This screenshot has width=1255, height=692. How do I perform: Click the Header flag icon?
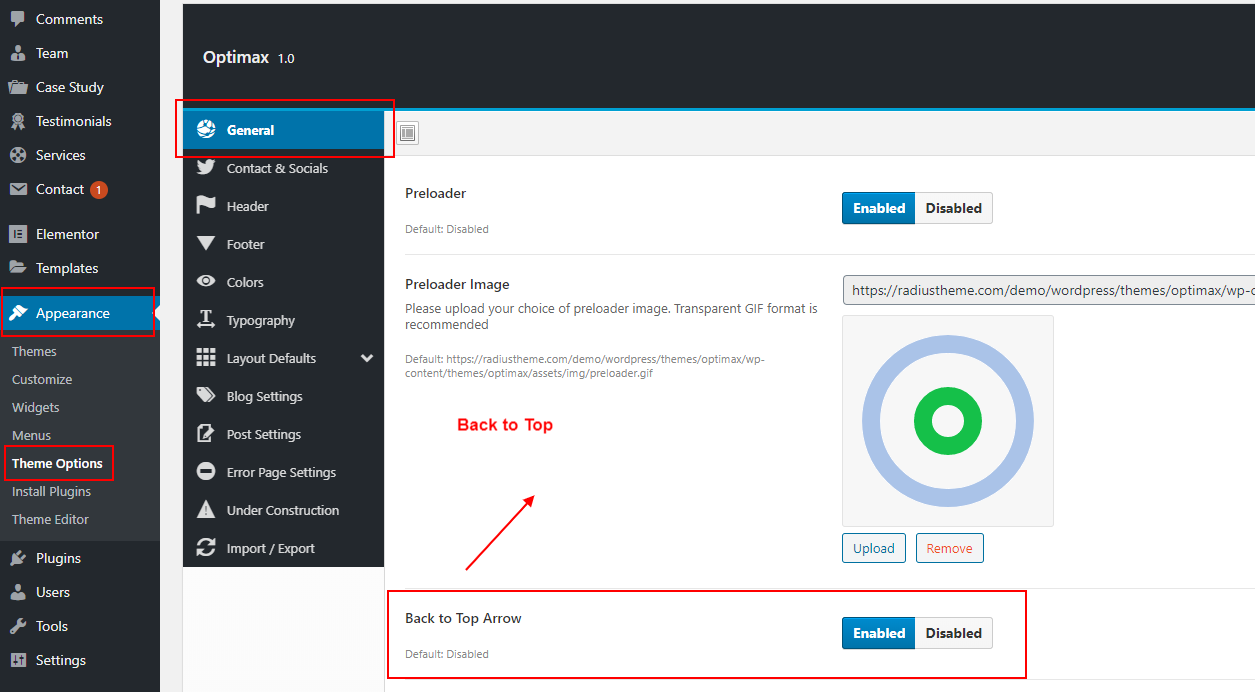coord(206,206)
